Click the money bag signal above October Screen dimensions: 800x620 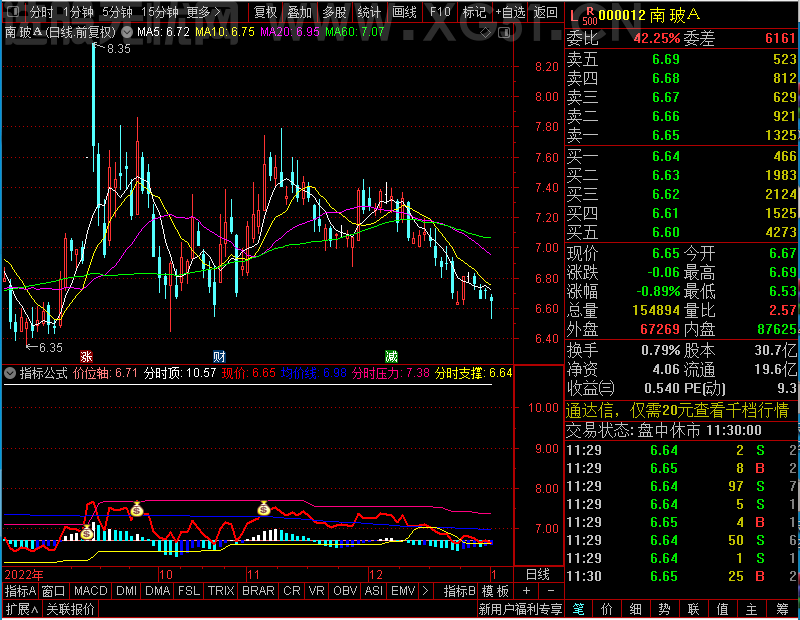[x=137, y=509]
